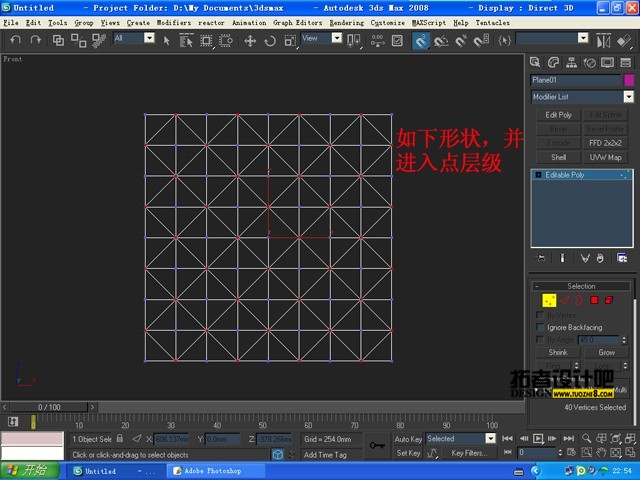Click the Edit Poly modifier button
Viewport: 640px width, 480px height.
point(558,115)
